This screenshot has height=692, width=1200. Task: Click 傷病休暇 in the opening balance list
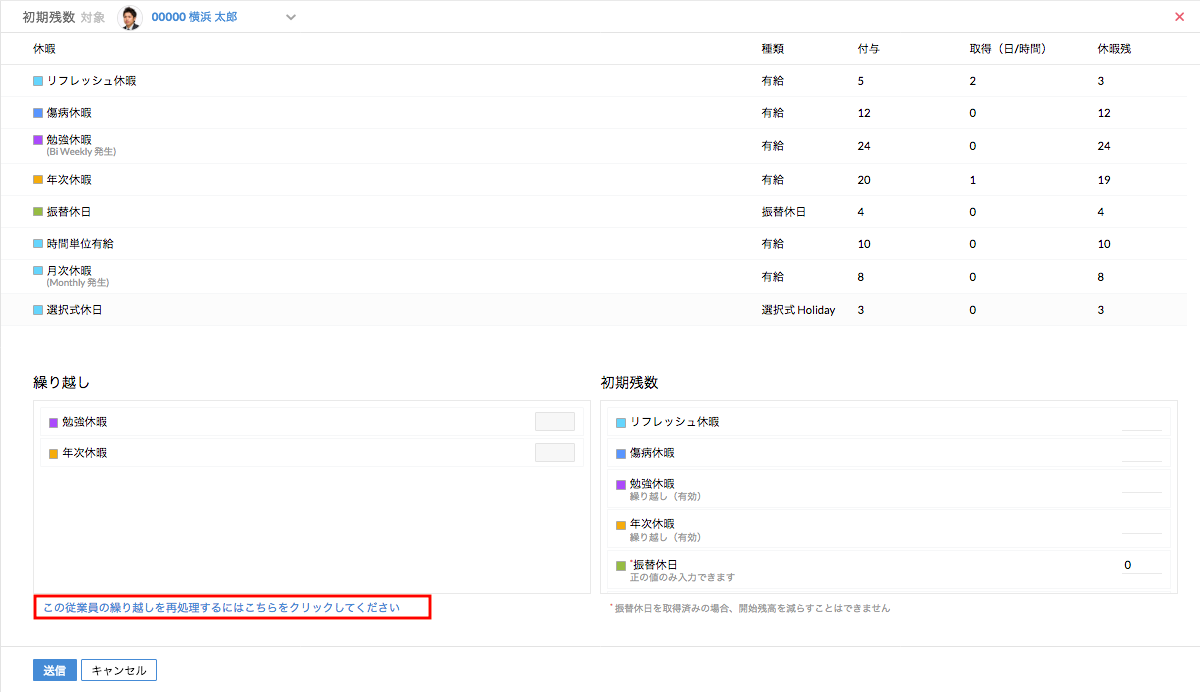tap(652, 453)
